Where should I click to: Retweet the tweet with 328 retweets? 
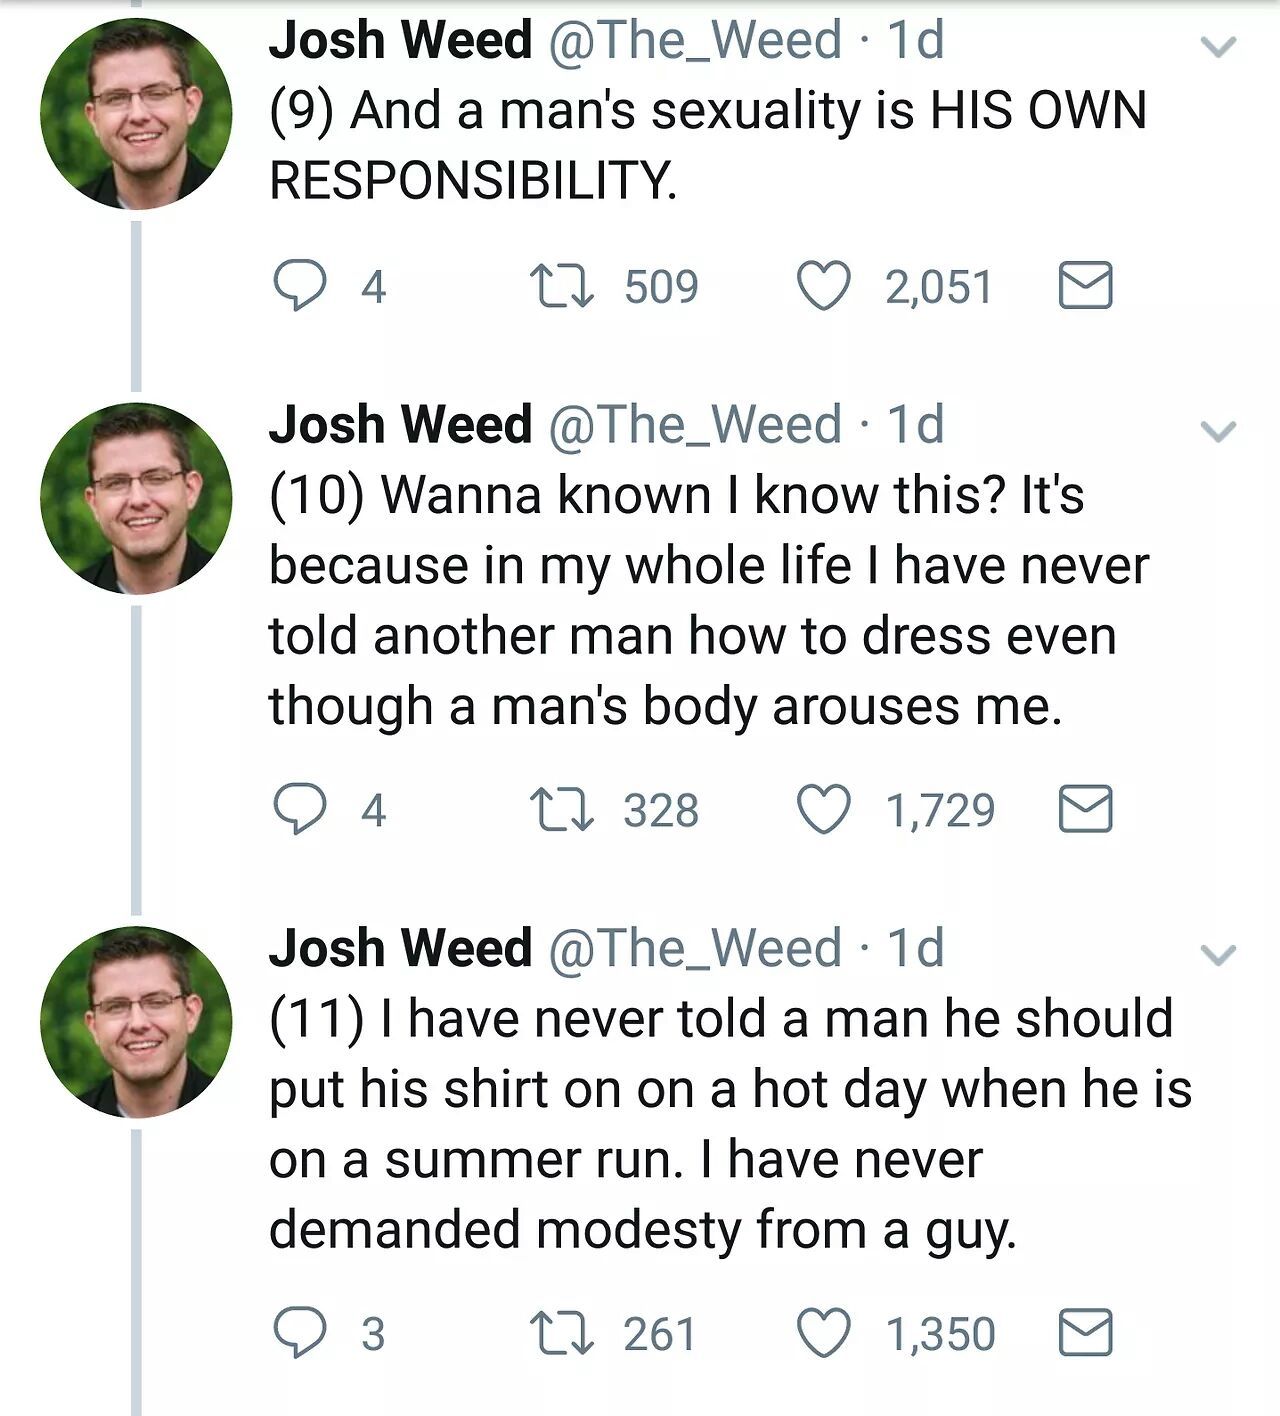[562, 809]
